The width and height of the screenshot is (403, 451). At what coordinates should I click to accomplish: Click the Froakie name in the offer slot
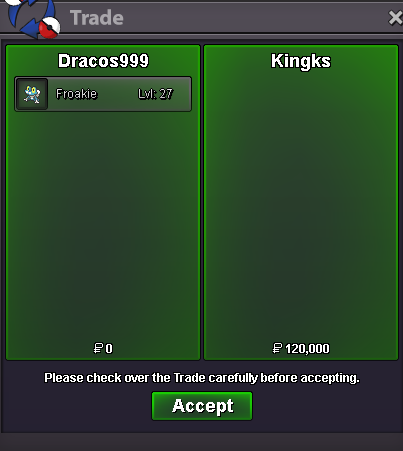pos(76,94)
